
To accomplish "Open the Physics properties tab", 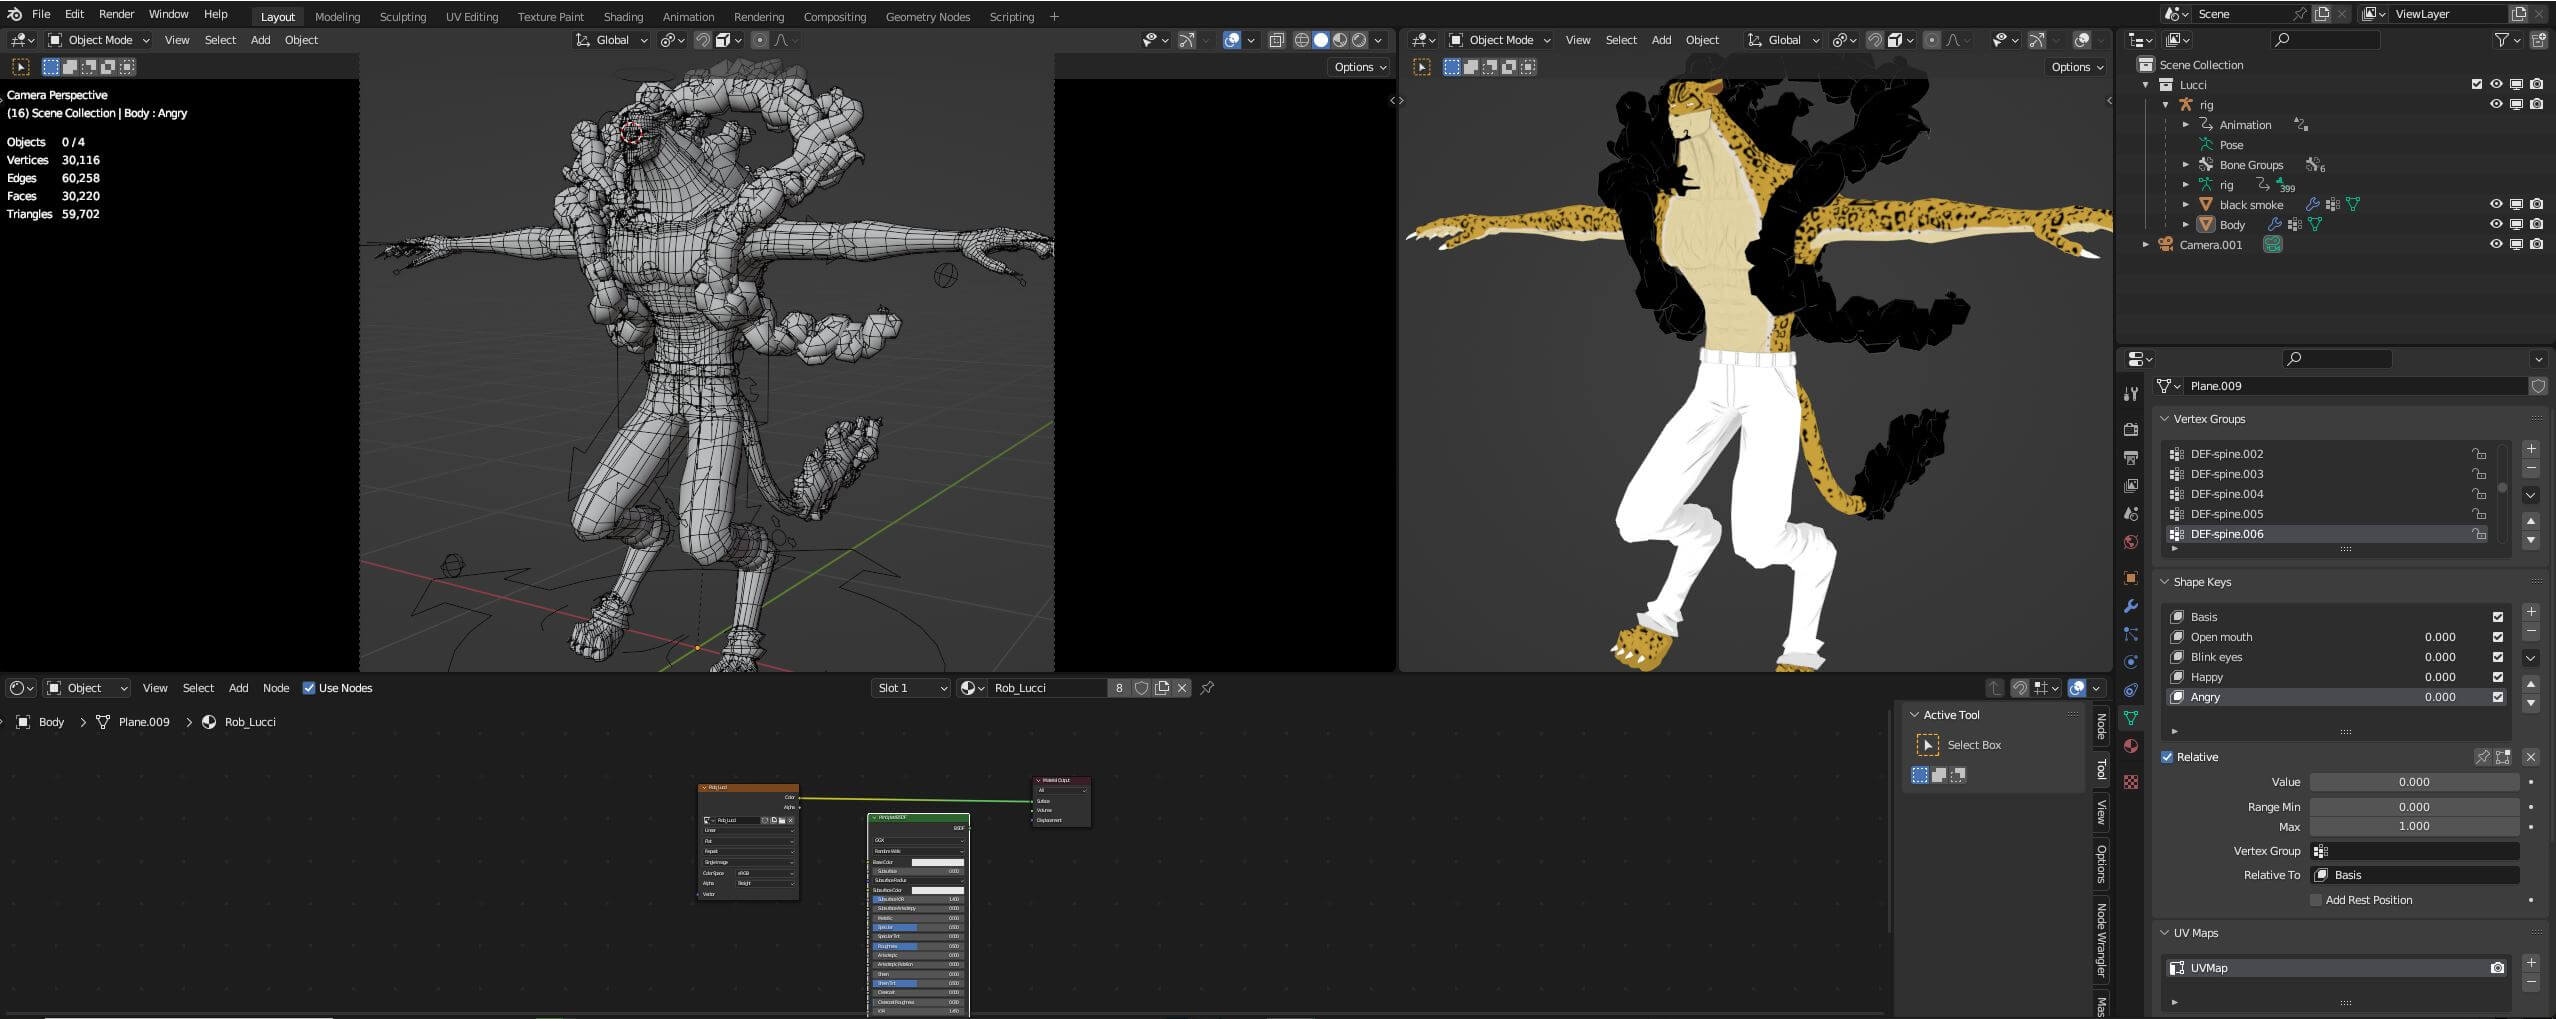I will 2131,662.
